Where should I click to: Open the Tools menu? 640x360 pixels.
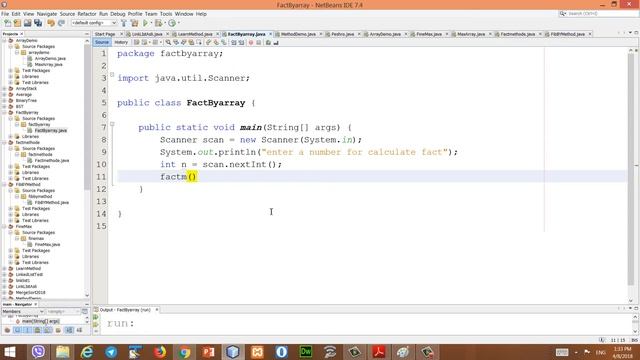[166, 14]
